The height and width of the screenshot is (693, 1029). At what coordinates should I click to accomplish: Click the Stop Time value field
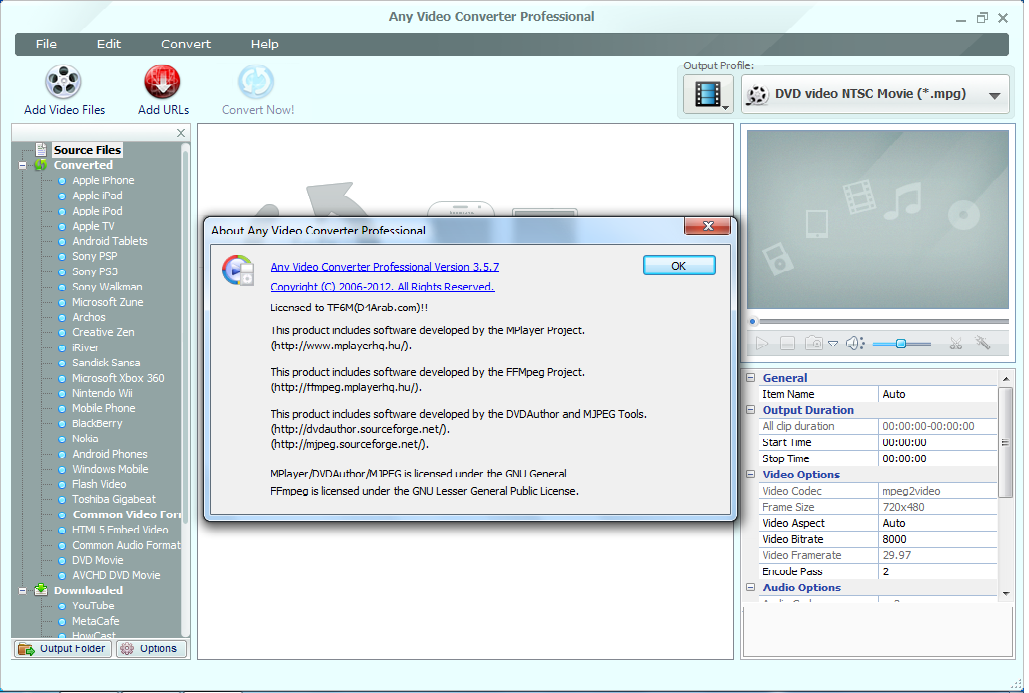click(938, 459)
